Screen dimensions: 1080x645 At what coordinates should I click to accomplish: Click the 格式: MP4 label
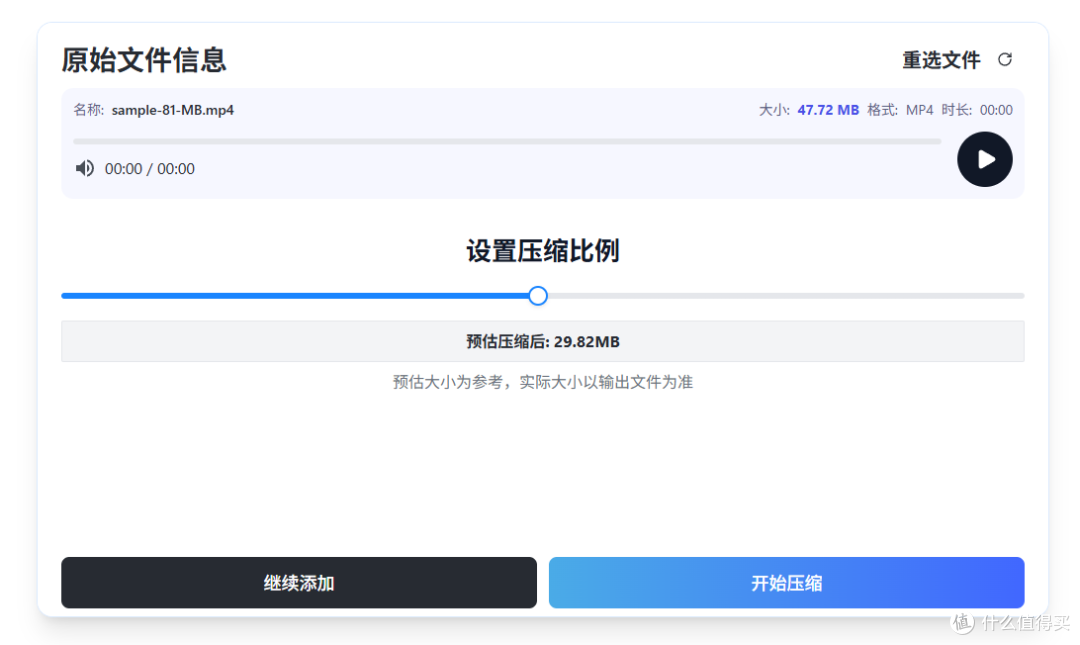tap(900, 110)
